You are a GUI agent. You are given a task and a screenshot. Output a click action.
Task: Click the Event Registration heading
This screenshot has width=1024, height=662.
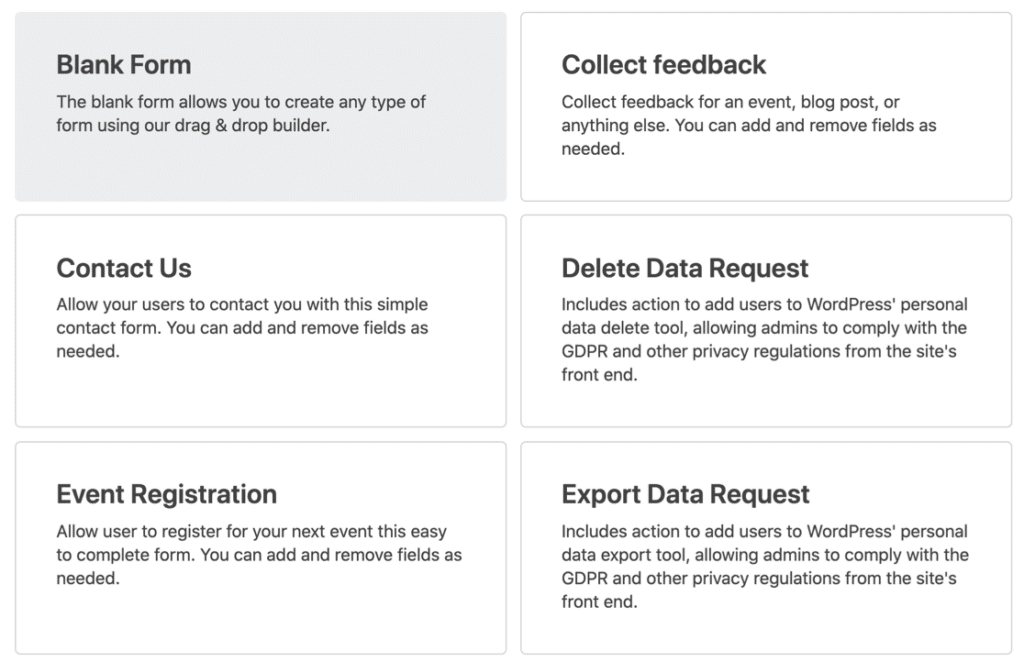click(x=167, y=494)
